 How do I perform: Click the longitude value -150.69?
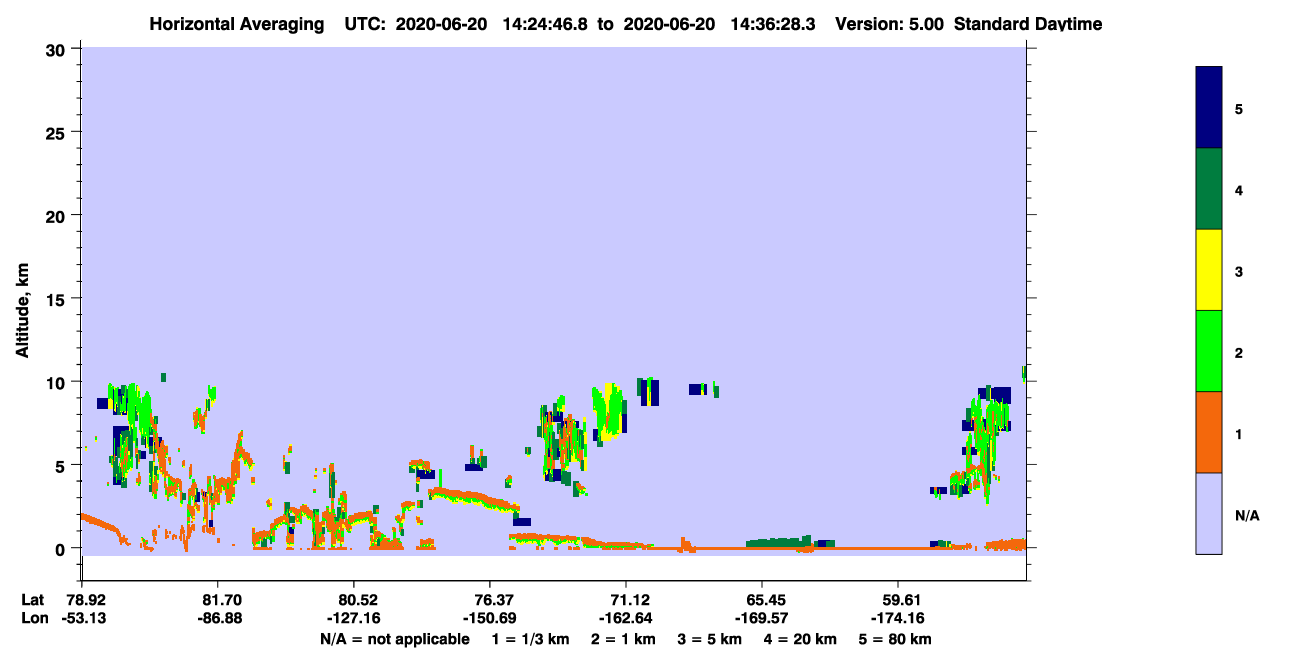489,618
